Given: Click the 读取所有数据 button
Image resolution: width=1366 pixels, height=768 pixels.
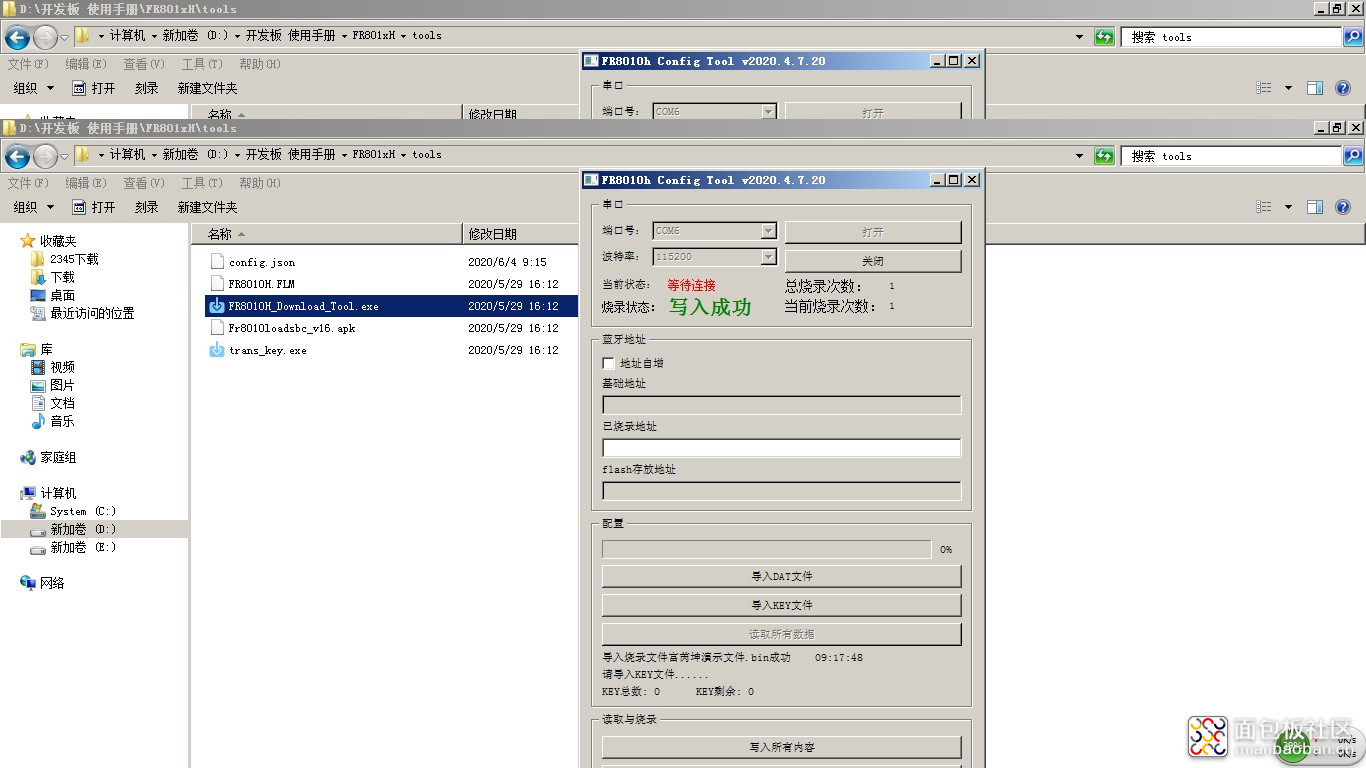Looking at the screenshot, I should tap(781, 634).
